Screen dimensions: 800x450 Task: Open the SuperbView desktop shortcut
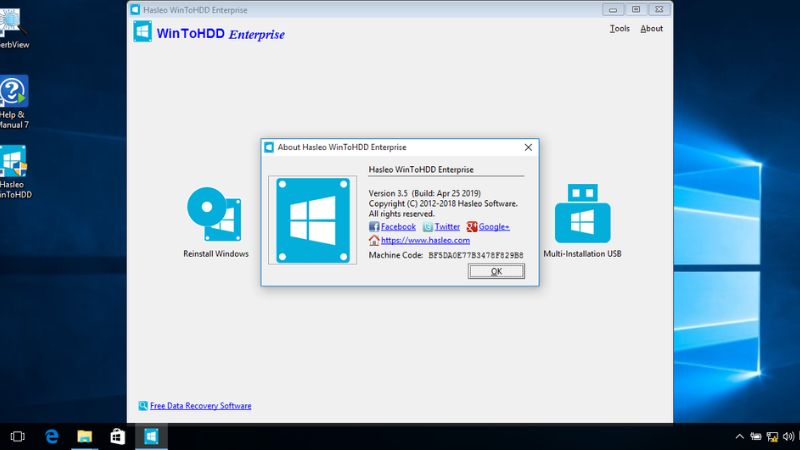(x=13, y=28)
